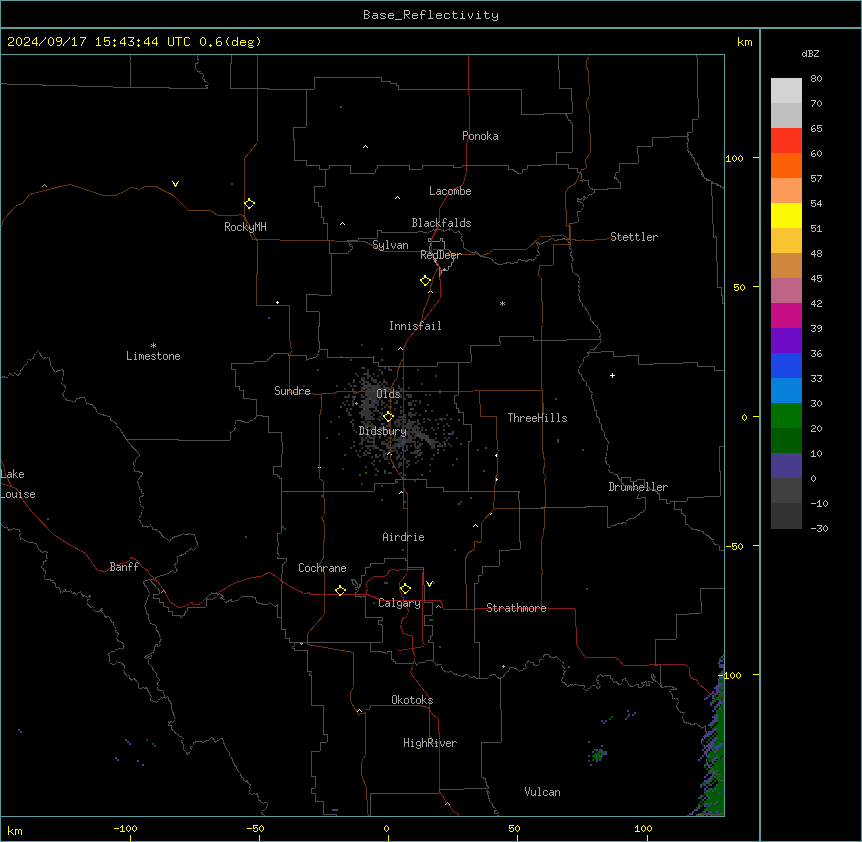Click the Banff label
This screenshot has width=862, height=842.
(x=124, y=567)
